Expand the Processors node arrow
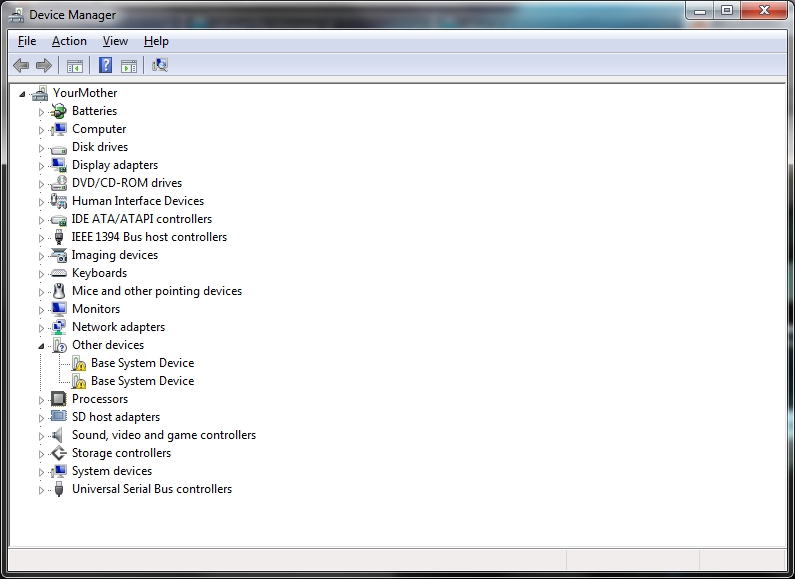The width and height of the screenshot is (795, 579). [x=41, y=400]
